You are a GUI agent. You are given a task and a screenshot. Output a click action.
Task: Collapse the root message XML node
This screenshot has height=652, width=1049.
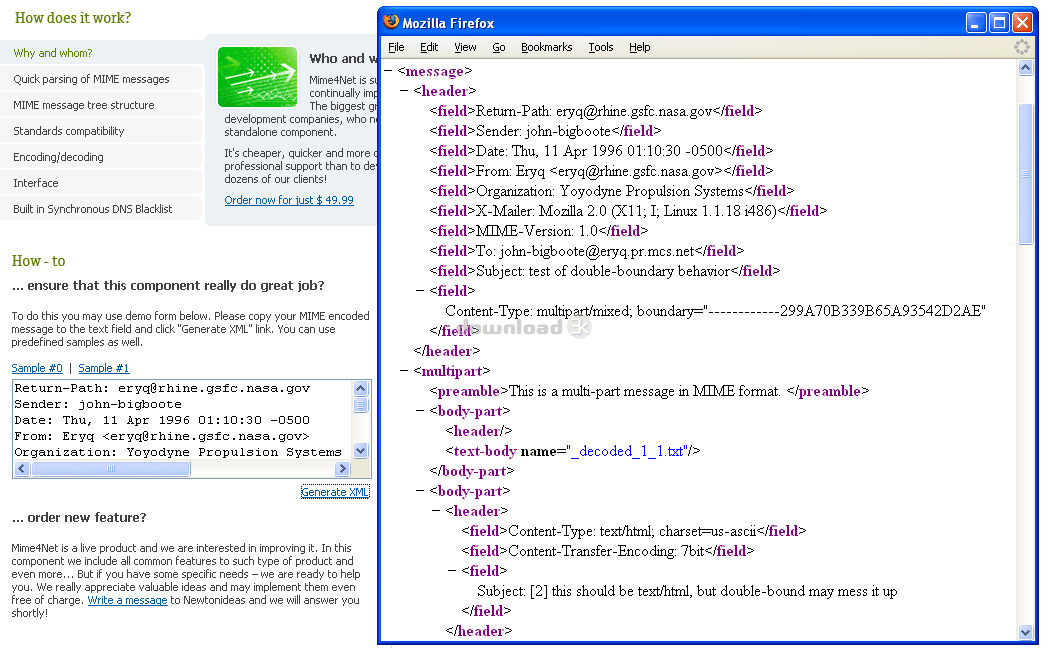pyautogui.click(x=388, y=70)
